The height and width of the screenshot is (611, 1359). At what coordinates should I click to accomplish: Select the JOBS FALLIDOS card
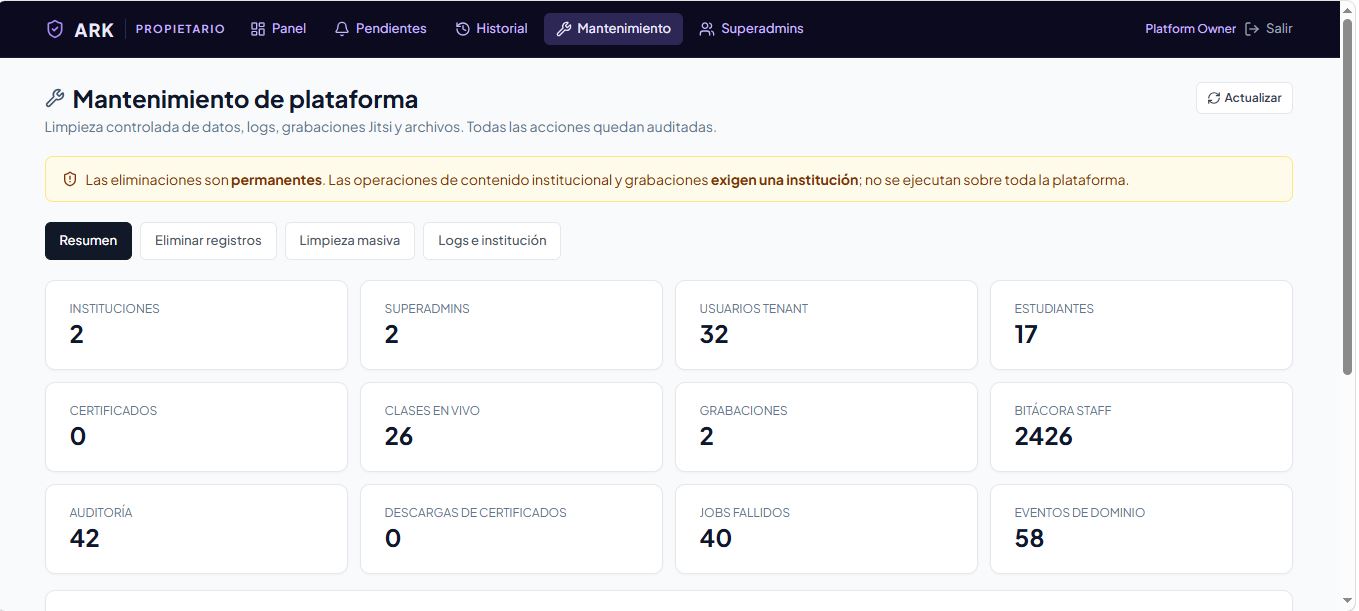pos(826,529)
